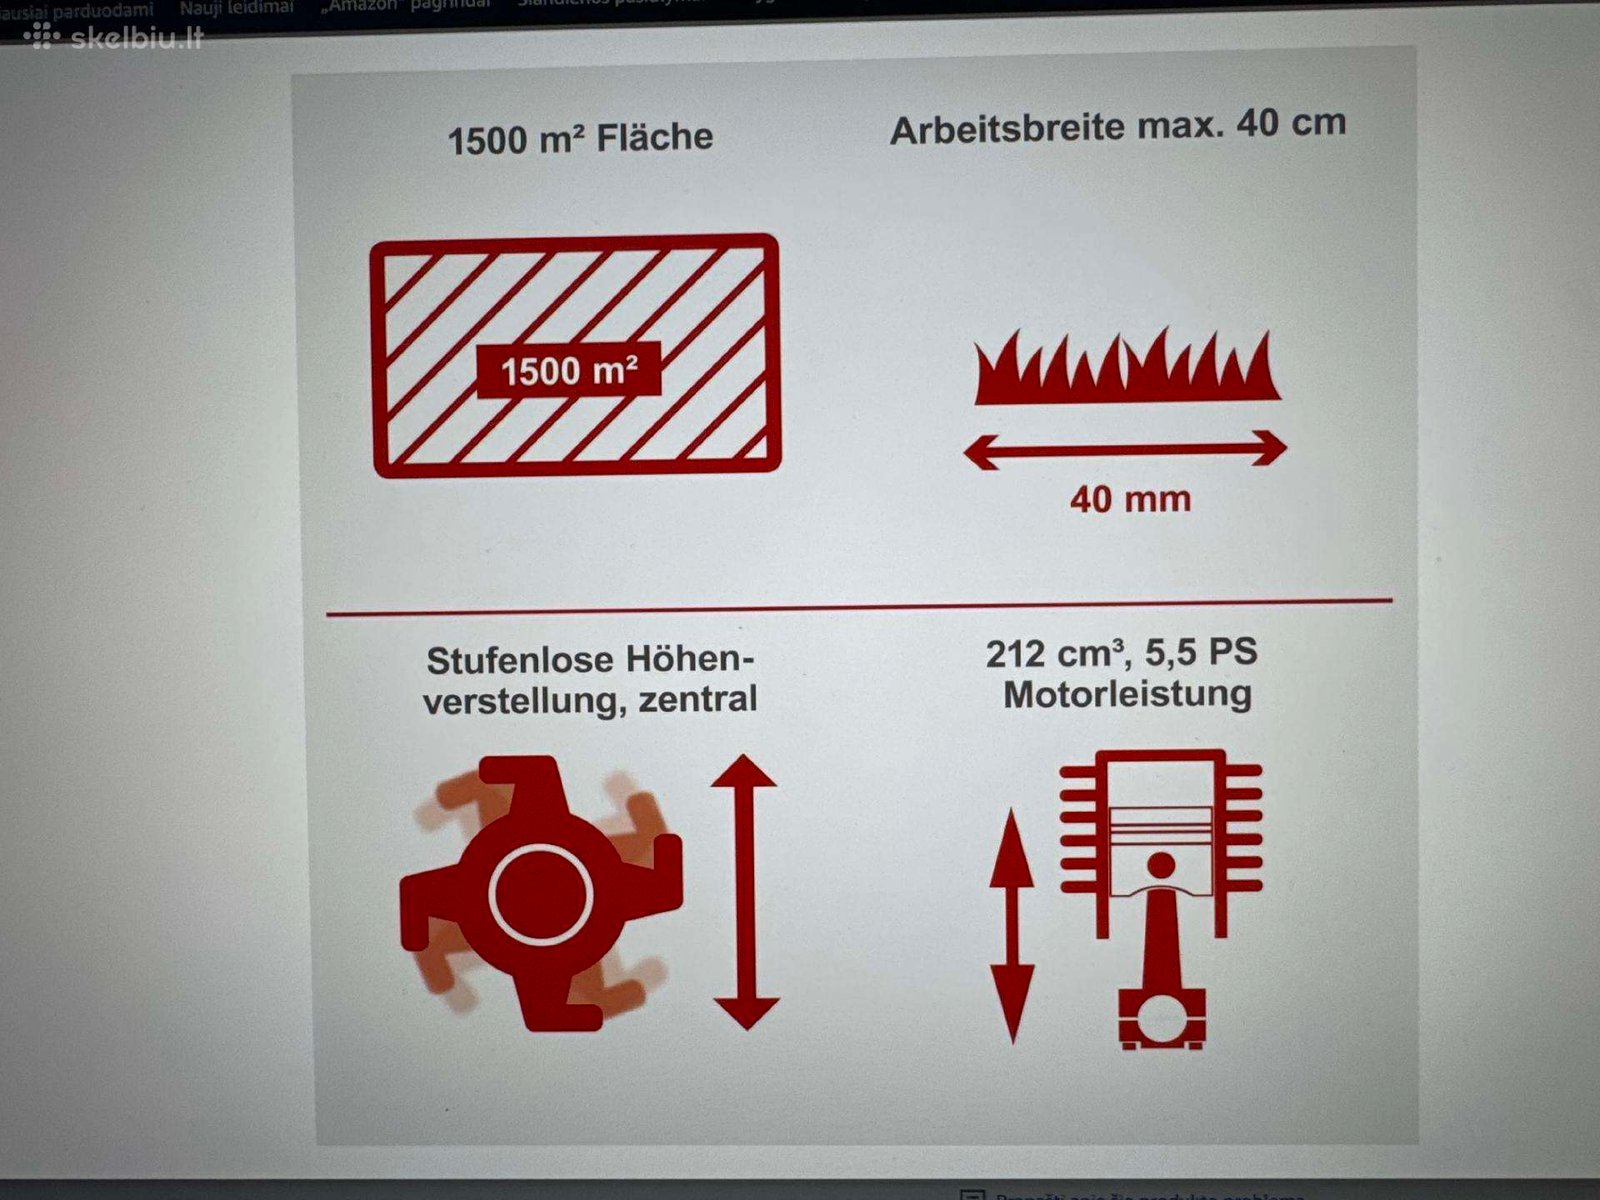This screenshot has height=1200, width=1600.
Task: Click the '212 cm³, 5,5 PS Motorleistung' heading
Action: [x=1123, y=673]
